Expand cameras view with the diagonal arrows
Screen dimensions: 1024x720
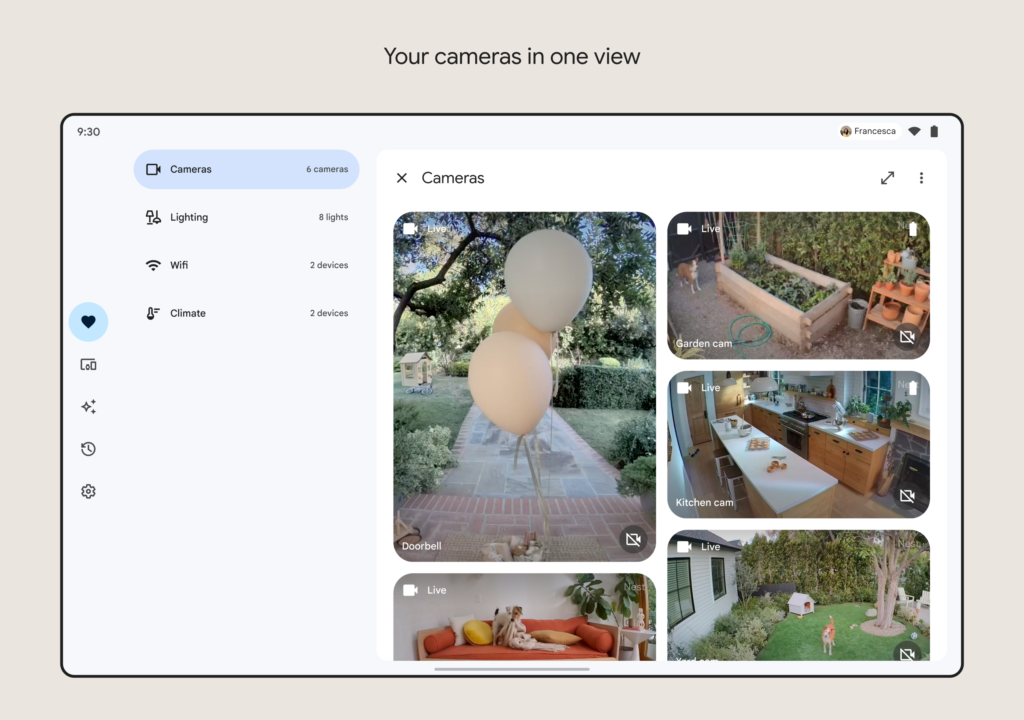[x=887, y=177]
